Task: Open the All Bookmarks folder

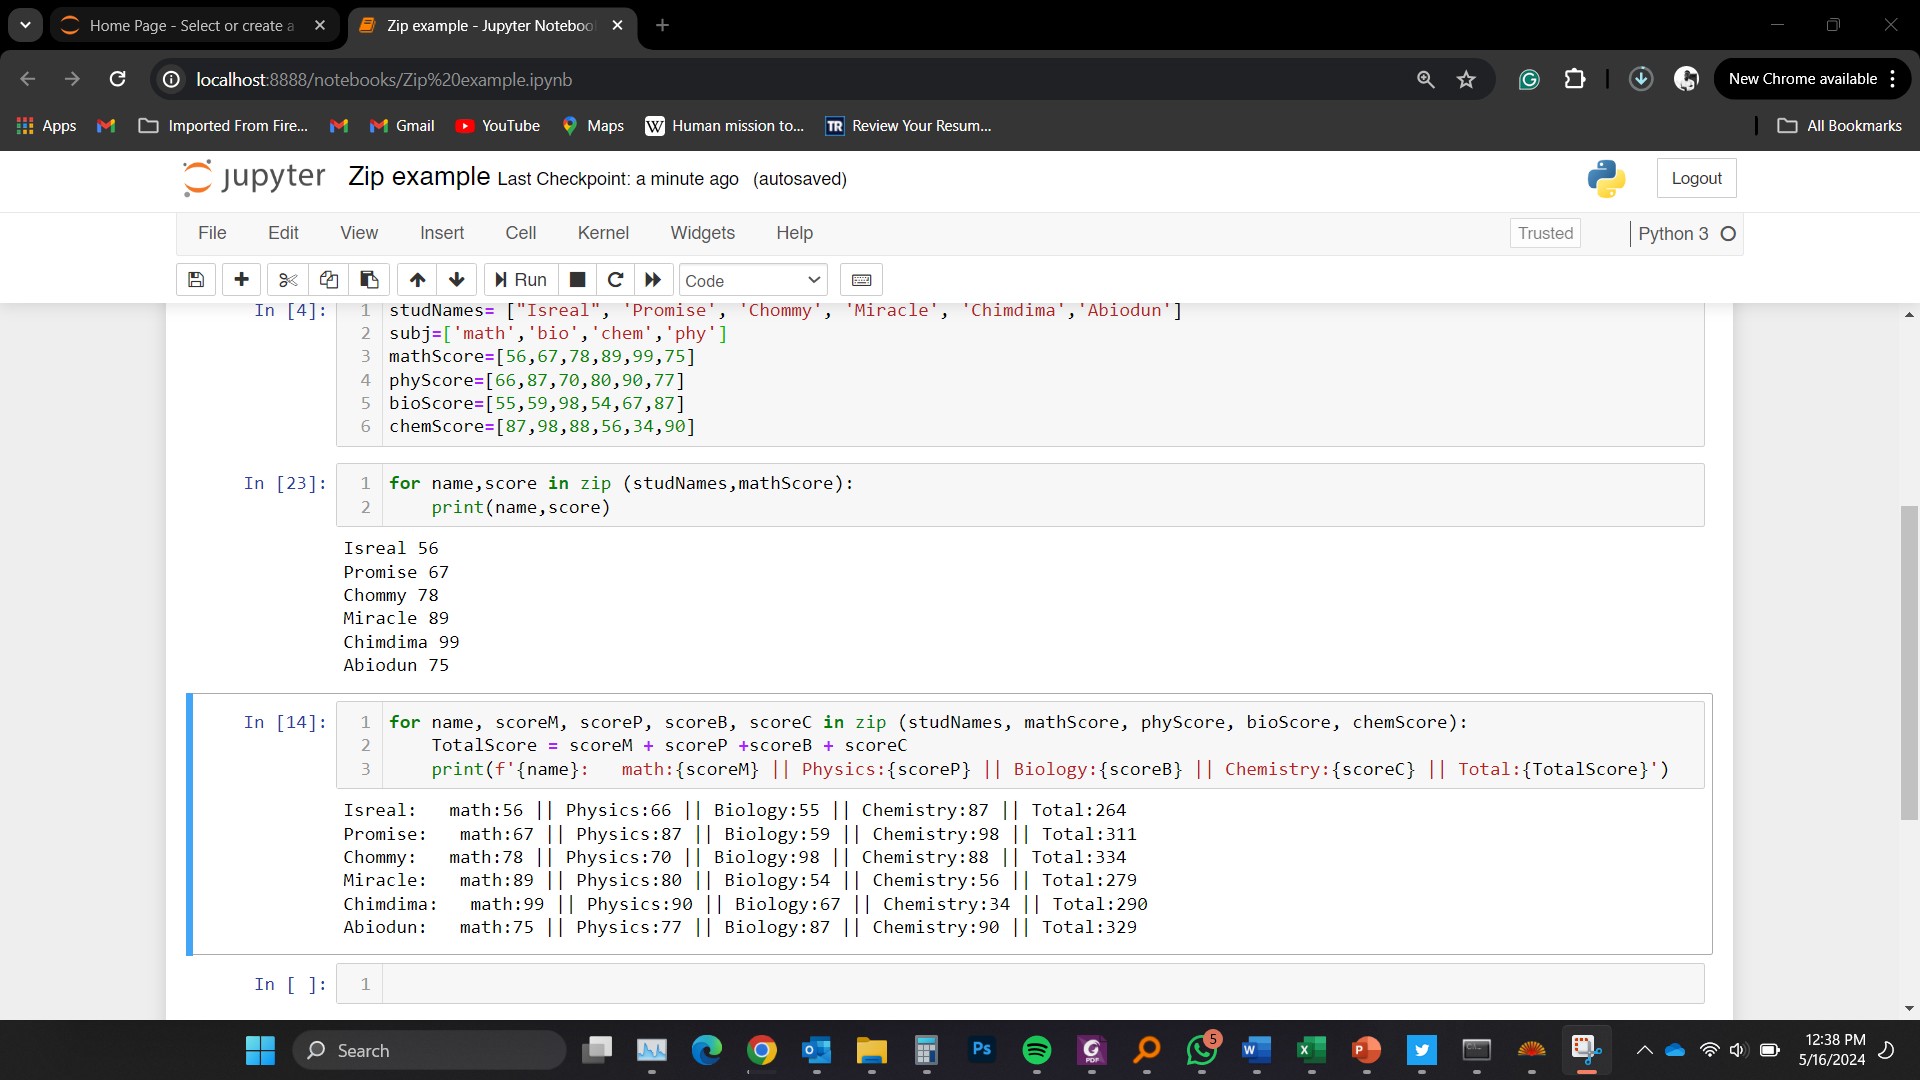Action: (1839, 126)
